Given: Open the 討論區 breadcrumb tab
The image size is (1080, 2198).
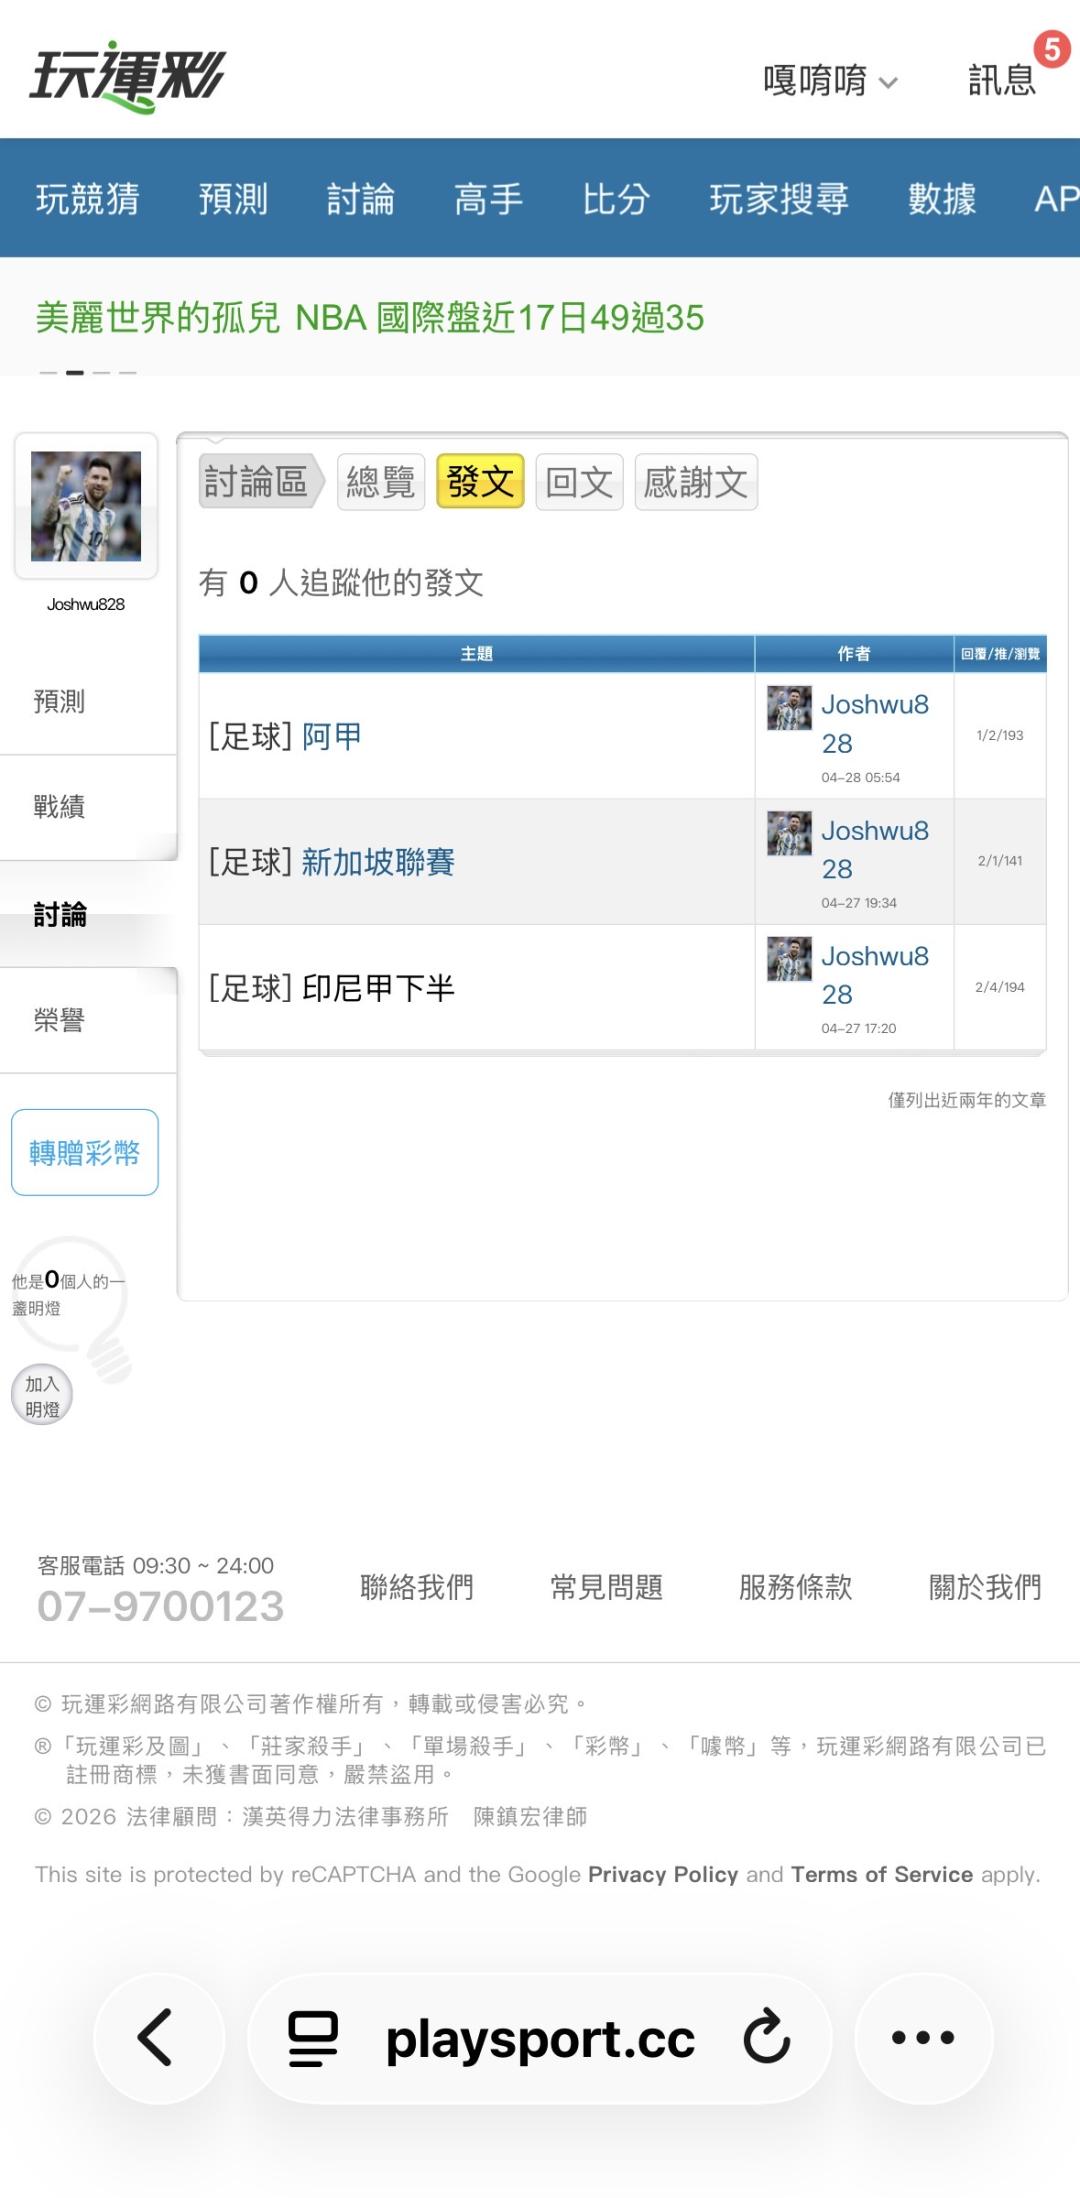Looking at the screenshot, I should point(262,482).
